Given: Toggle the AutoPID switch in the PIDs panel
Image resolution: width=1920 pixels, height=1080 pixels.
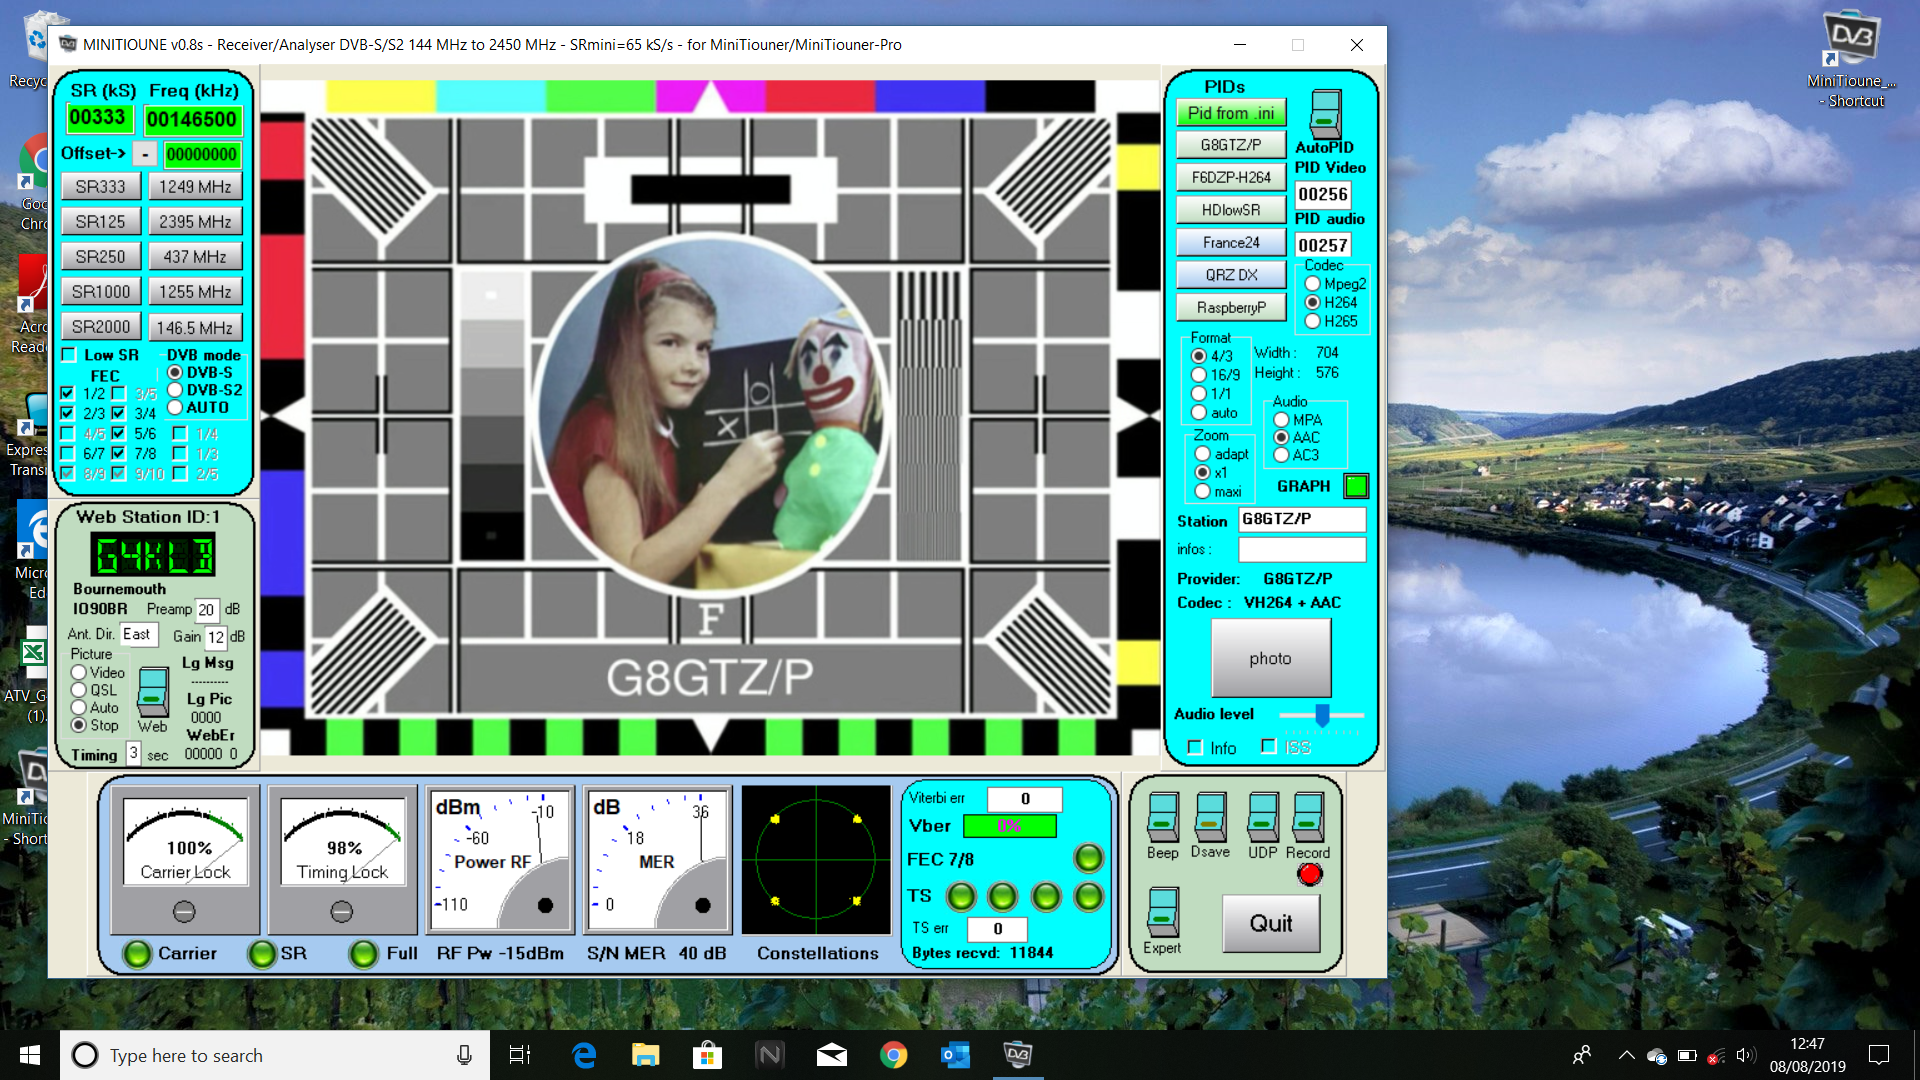Looking at the screenshot, I should click(x=1326, y=113).
